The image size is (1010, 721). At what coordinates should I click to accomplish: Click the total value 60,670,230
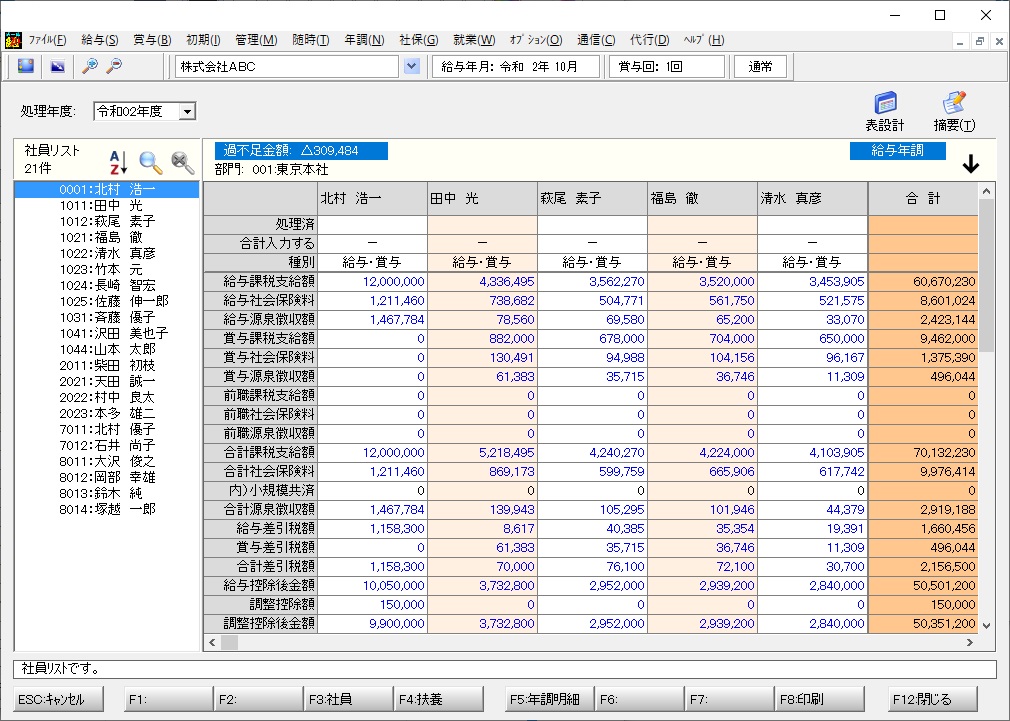(923, 282)
